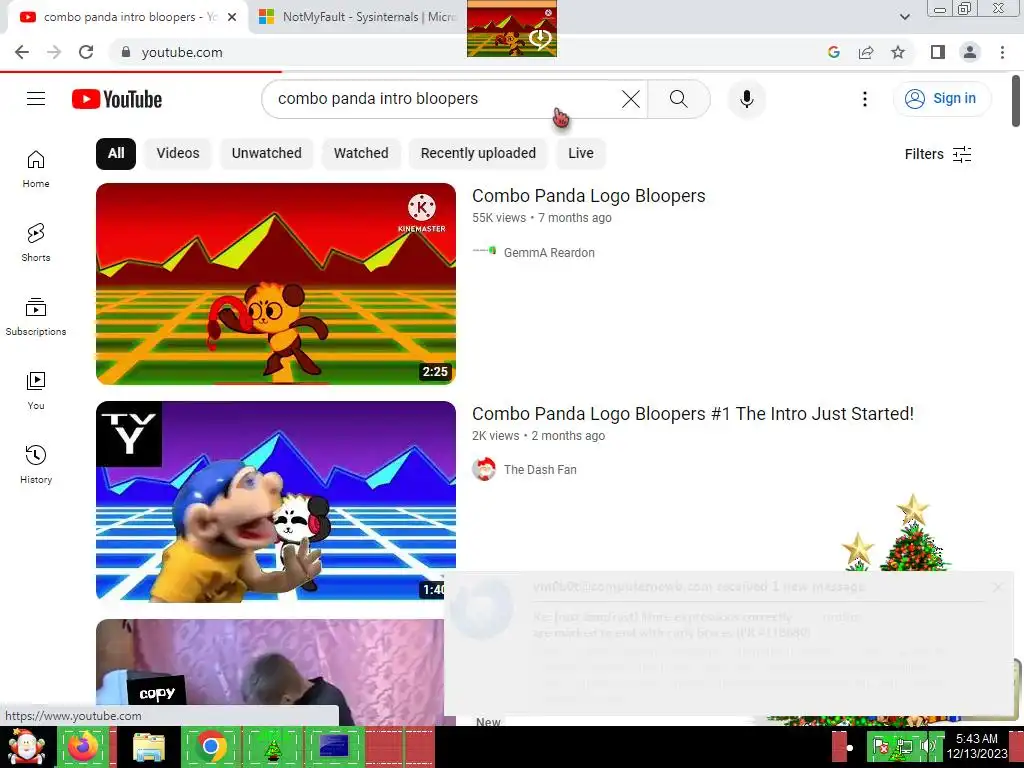Play the third video thumbnail labeled copy
This screenshot has width=1024, height=768.
coord(270,671)
